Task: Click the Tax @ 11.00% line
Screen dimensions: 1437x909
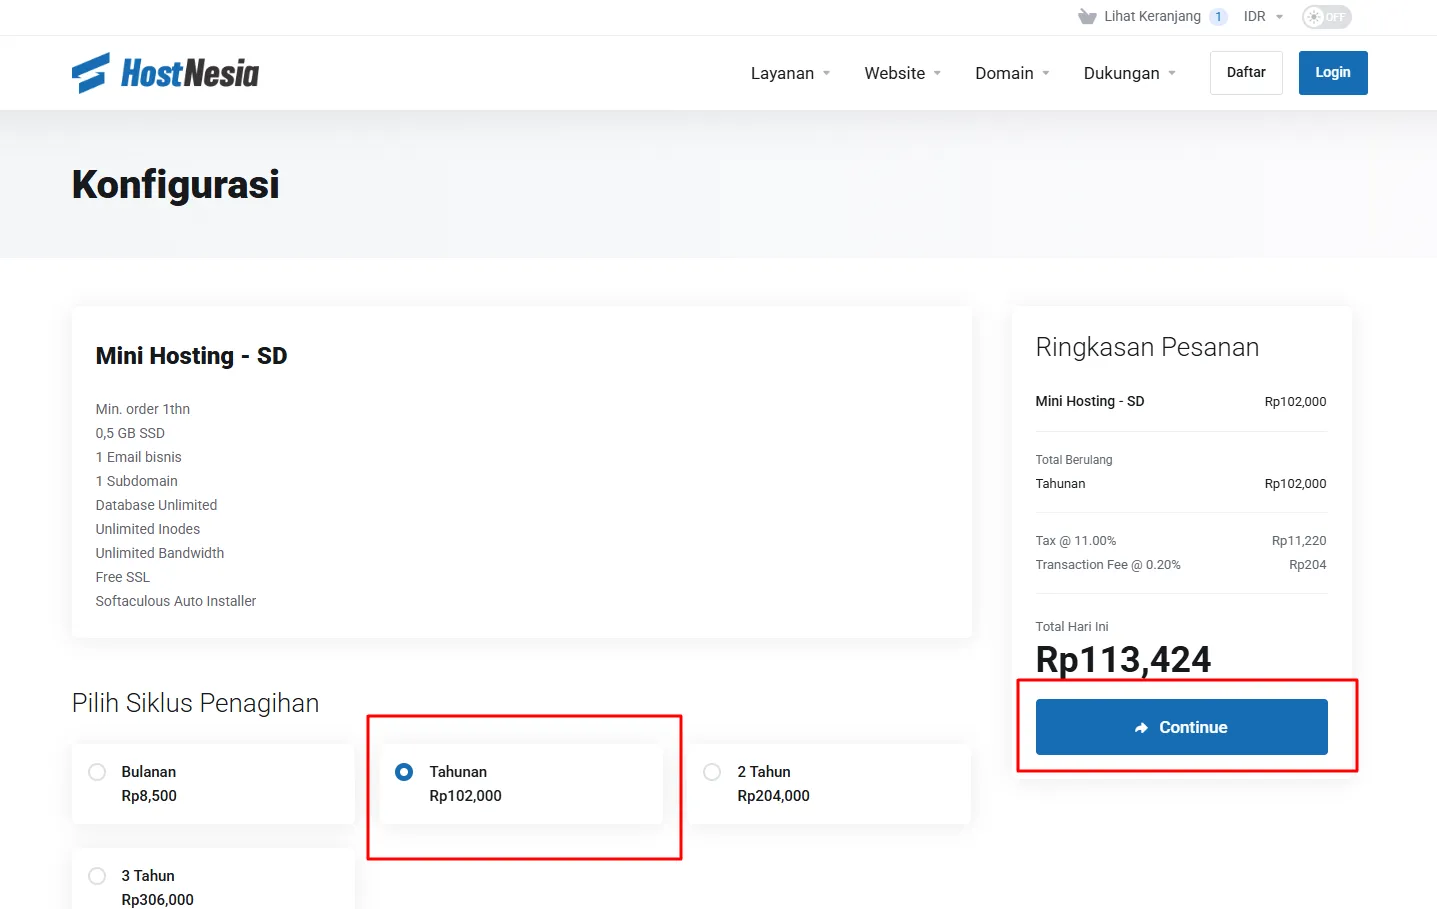Action: click(x=1076, y=541)
